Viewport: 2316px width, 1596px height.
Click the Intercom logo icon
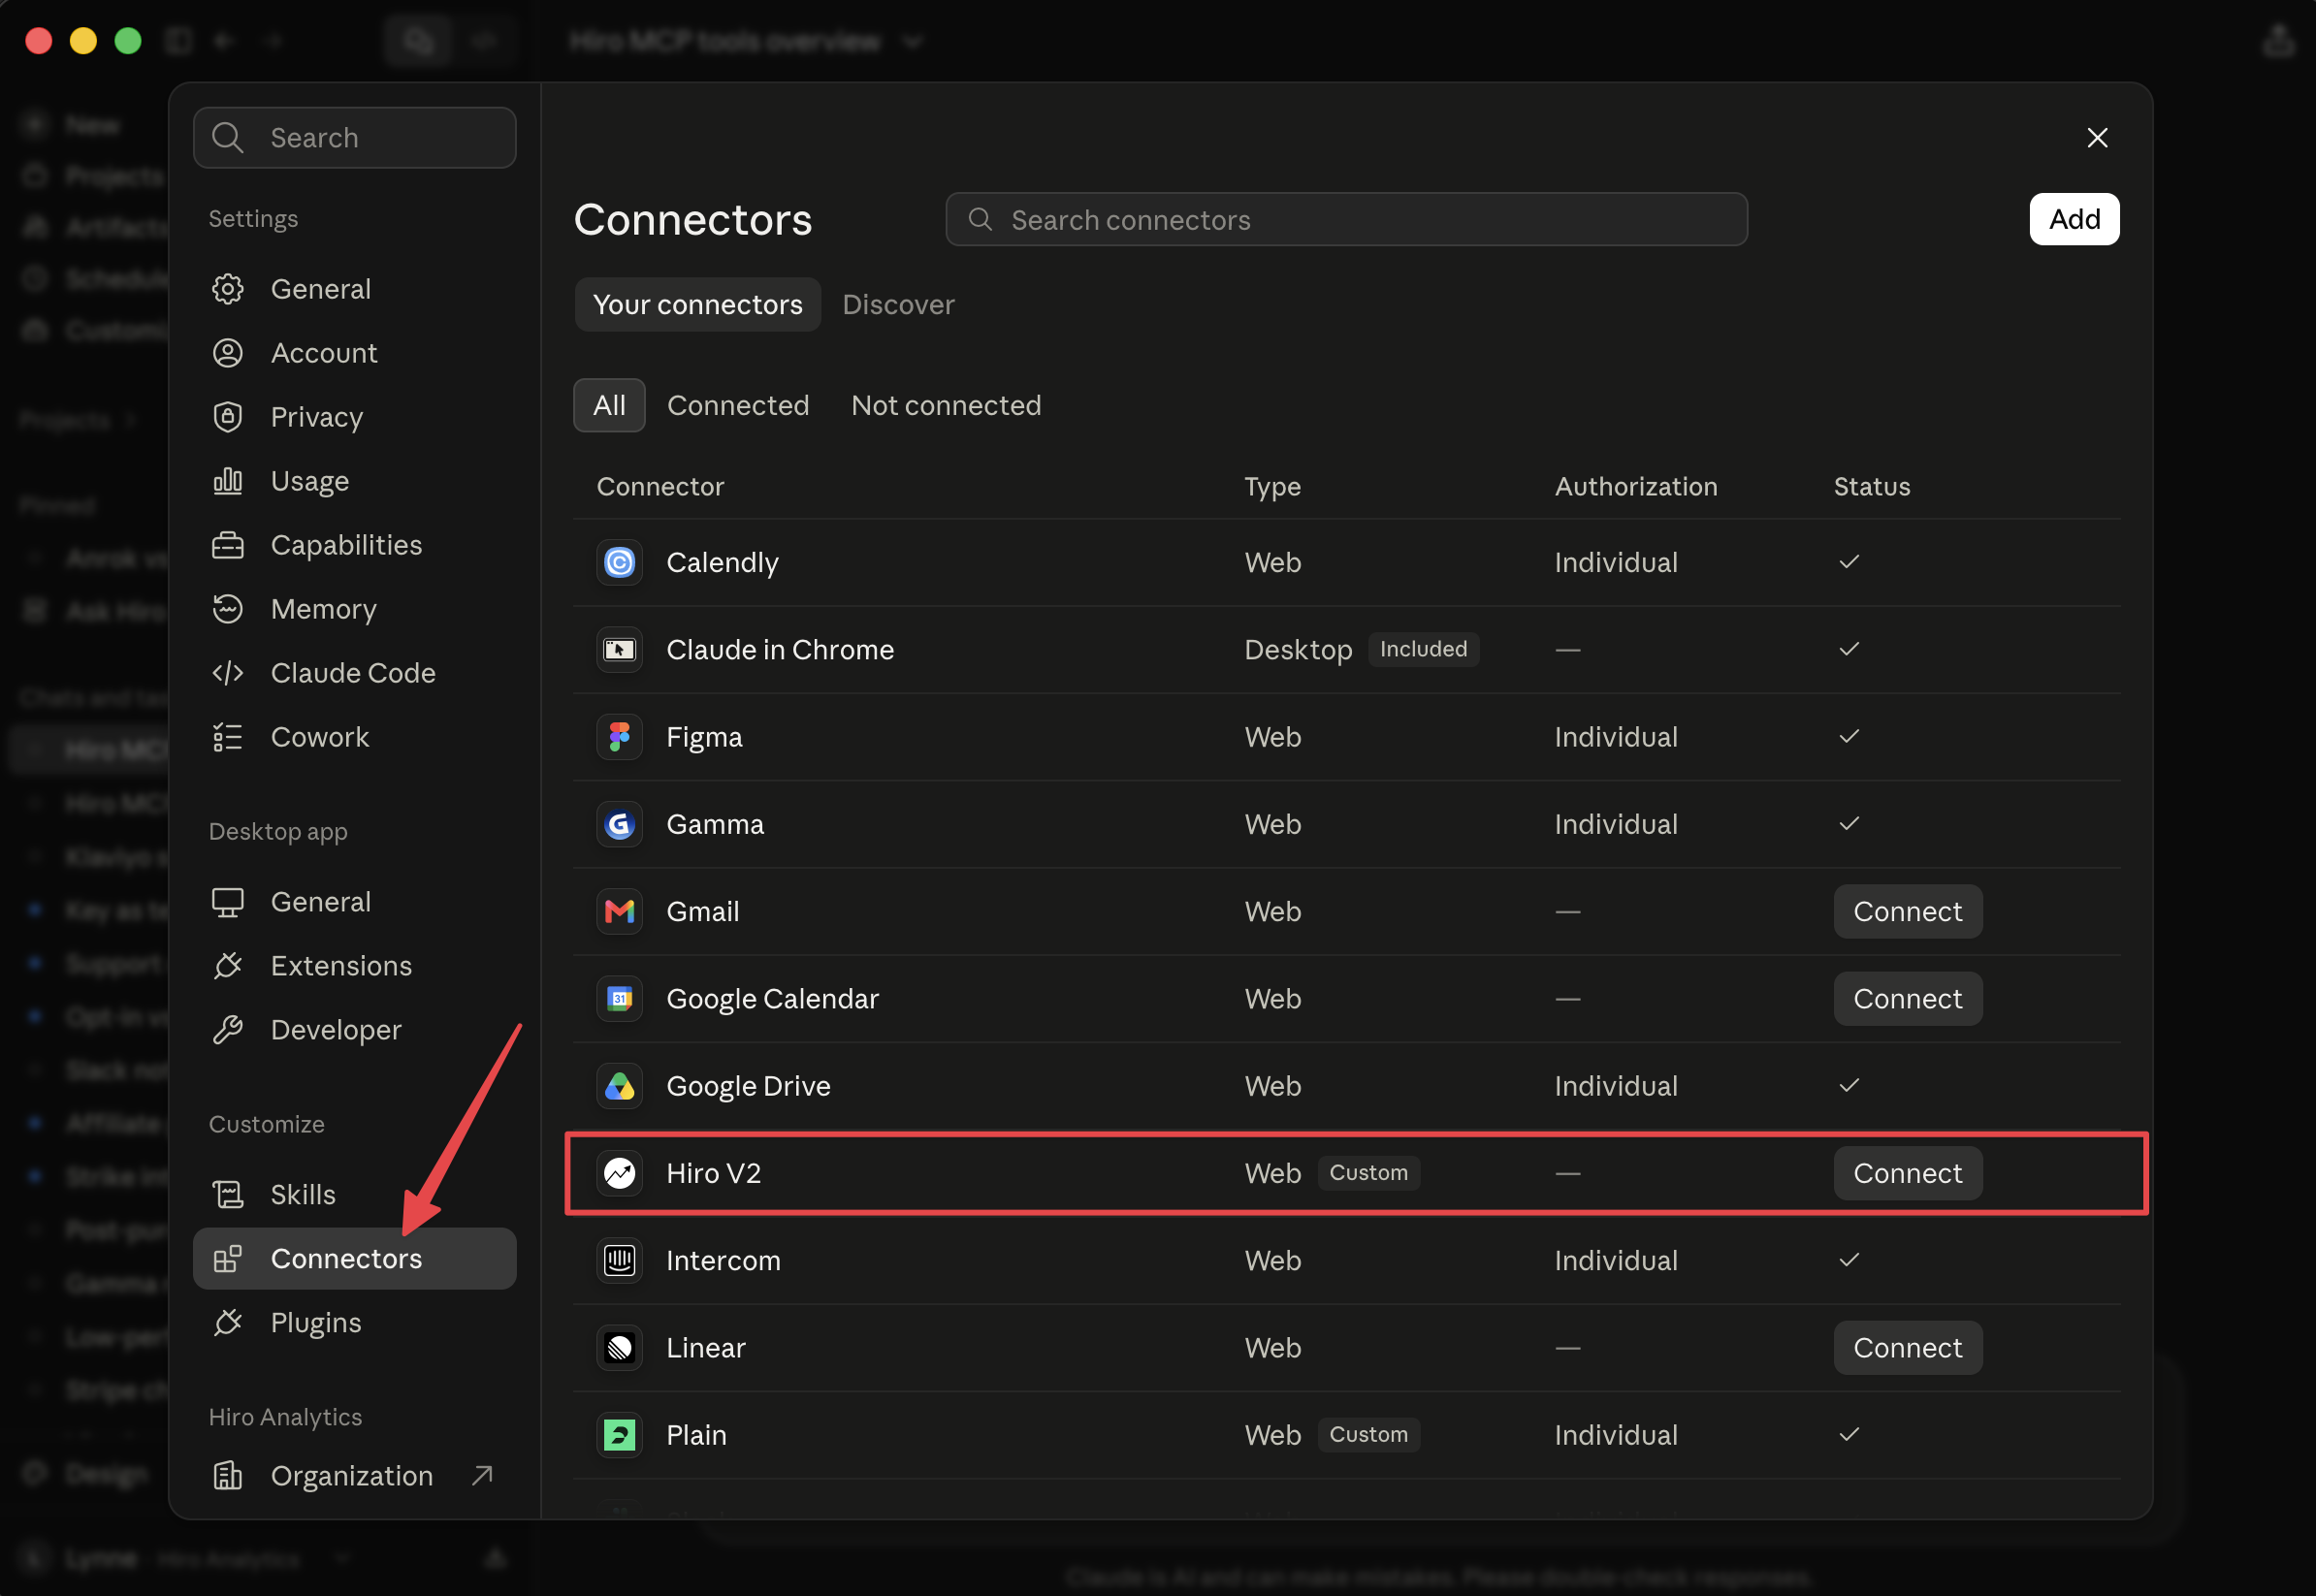pos(619,1260)
